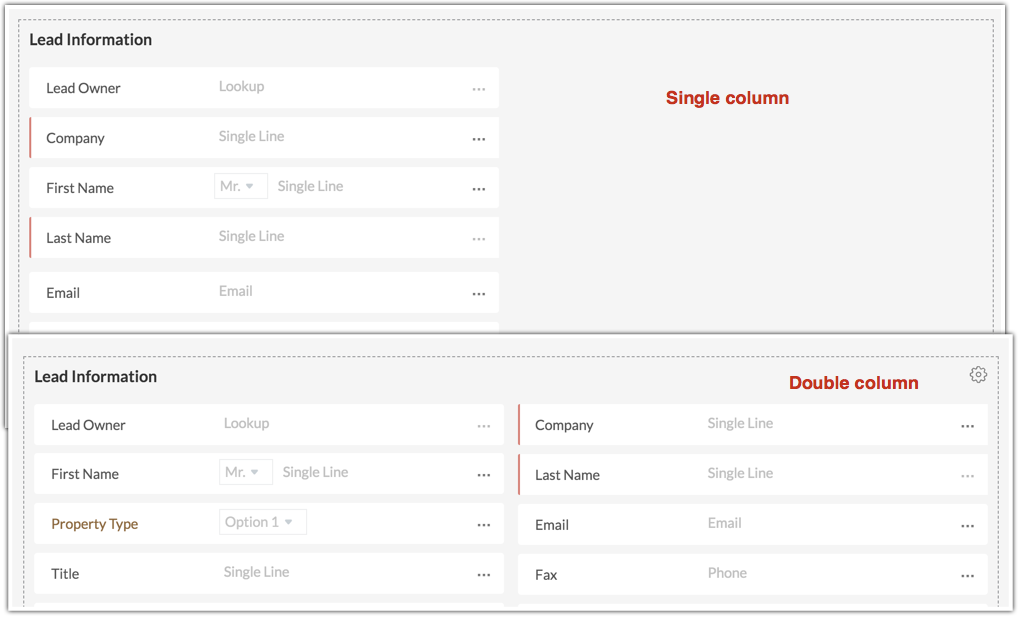Viewport: 1027px width, 620px height.
Task: Click the Single Line field of Company in single column layout
Action: click(x=252, y=136)
